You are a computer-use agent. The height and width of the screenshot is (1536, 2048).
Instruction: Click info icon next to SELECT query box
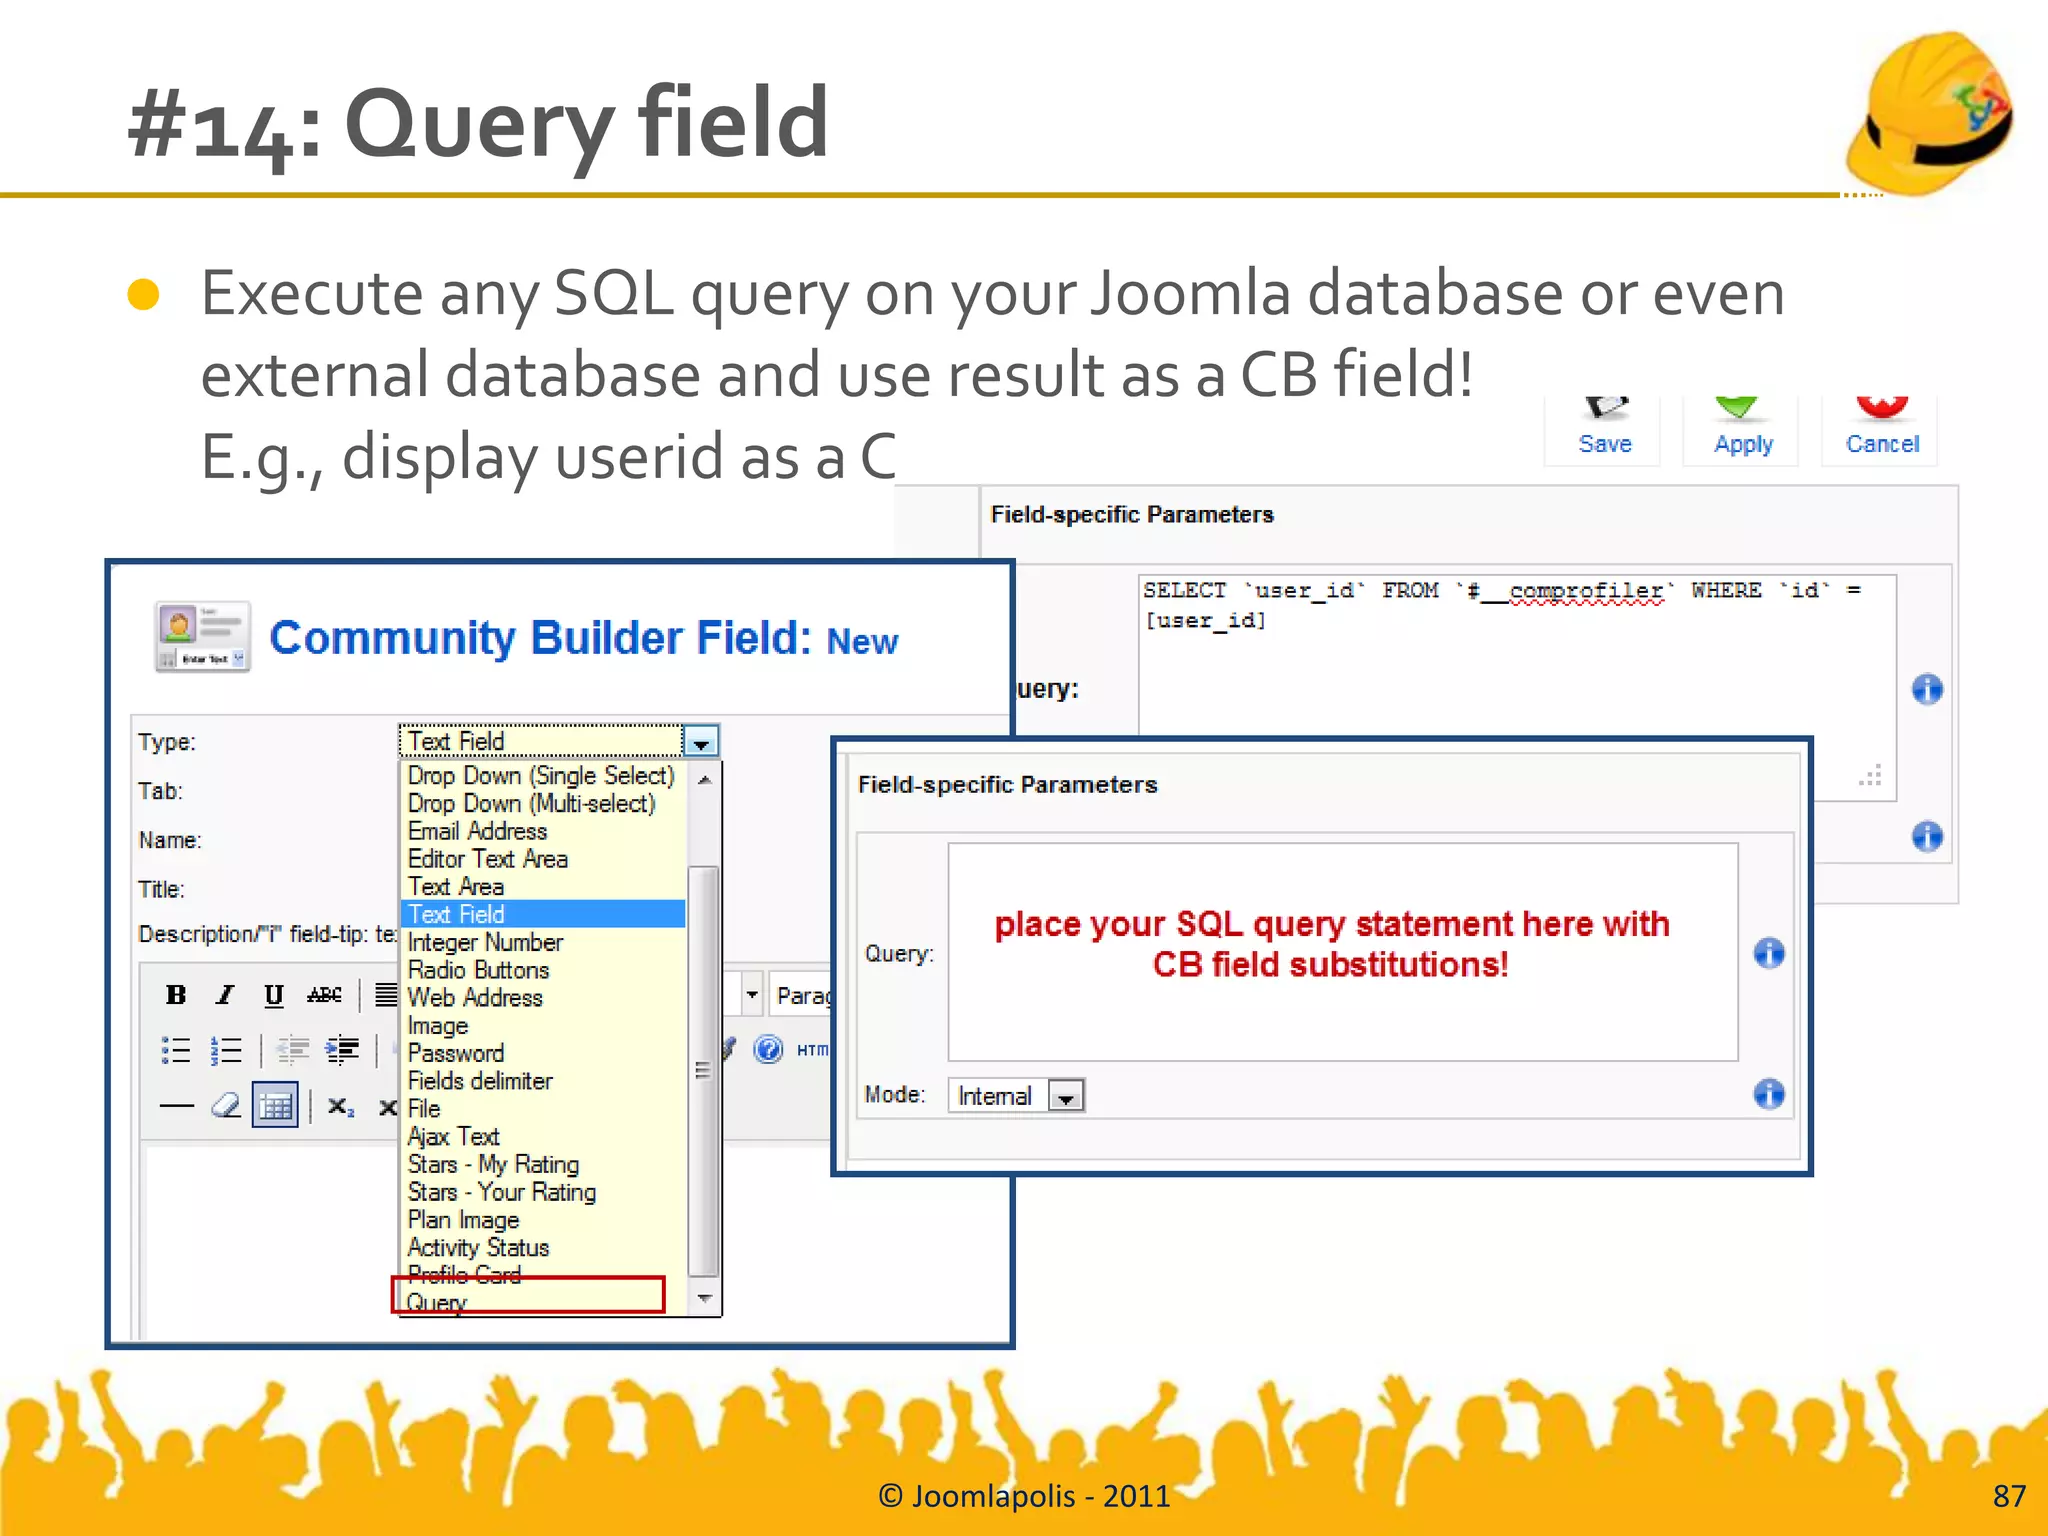click(1927, 689)
